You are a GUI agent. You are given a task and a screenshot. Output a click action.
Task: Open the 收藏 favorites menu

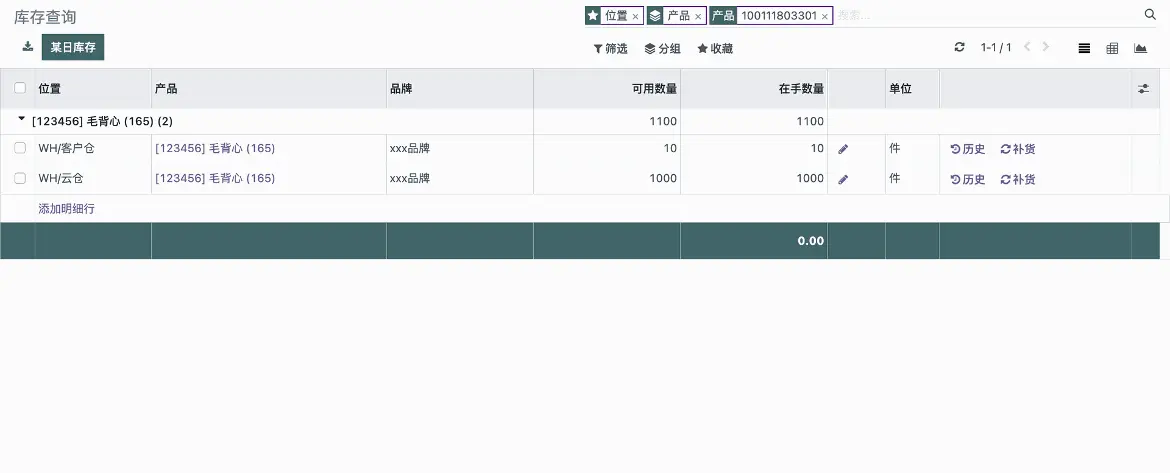[x=715, y=48]
